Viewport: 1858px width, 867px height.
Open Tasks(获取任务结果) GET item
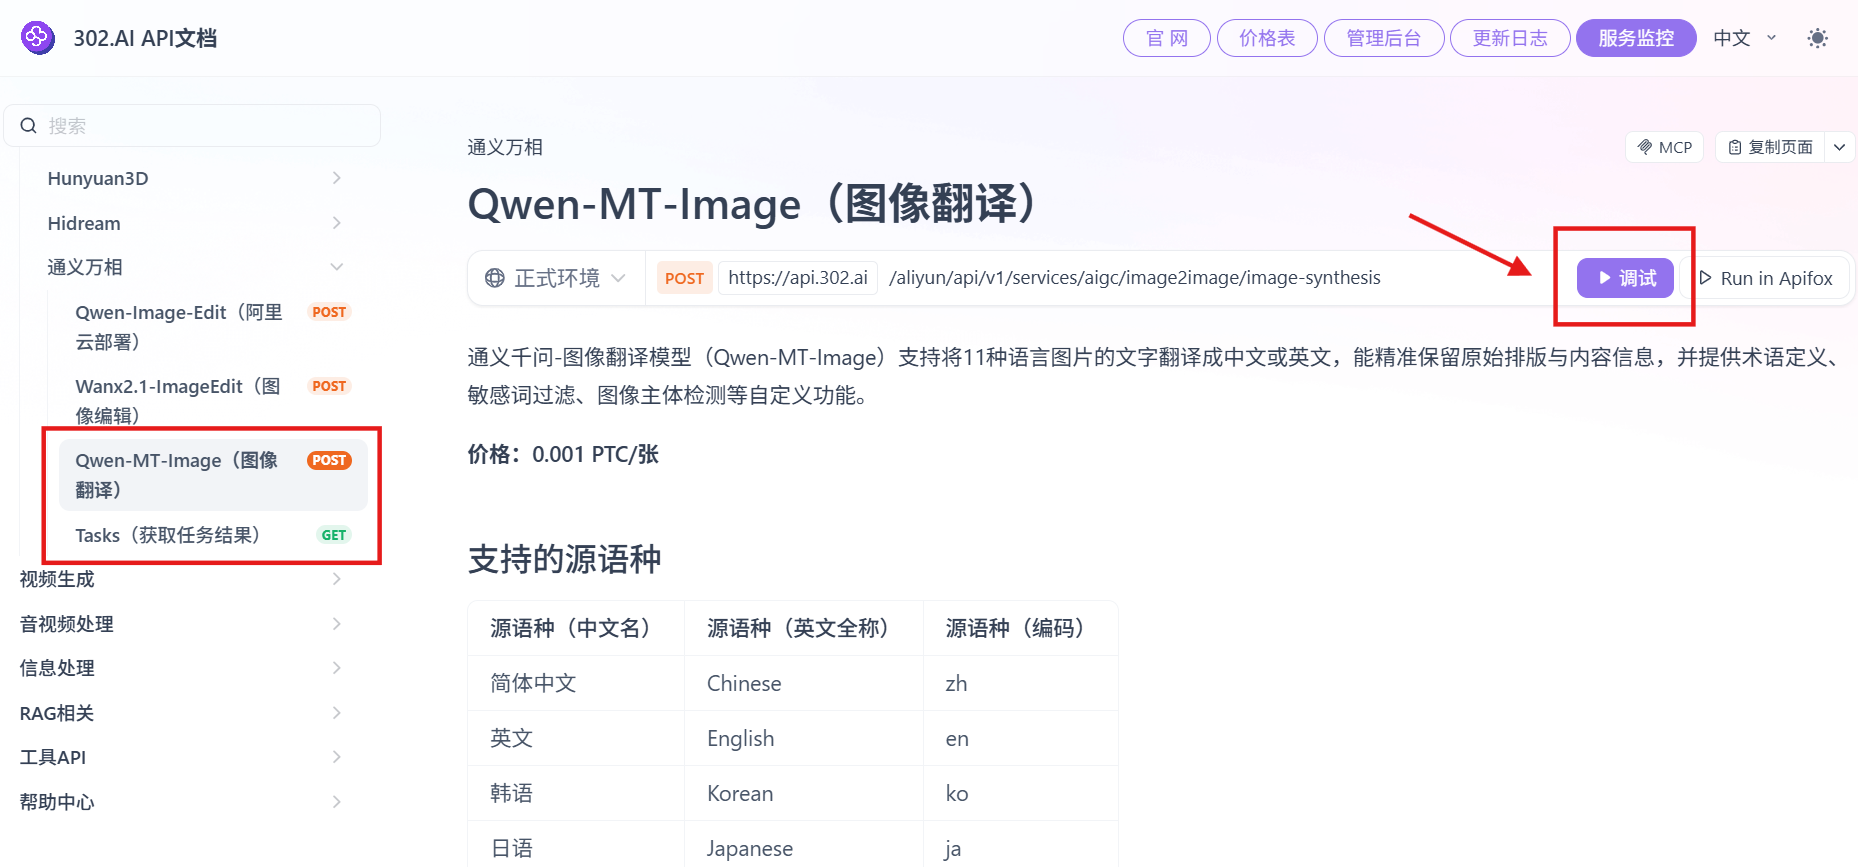pyautogui.click(x=212, y=535)
